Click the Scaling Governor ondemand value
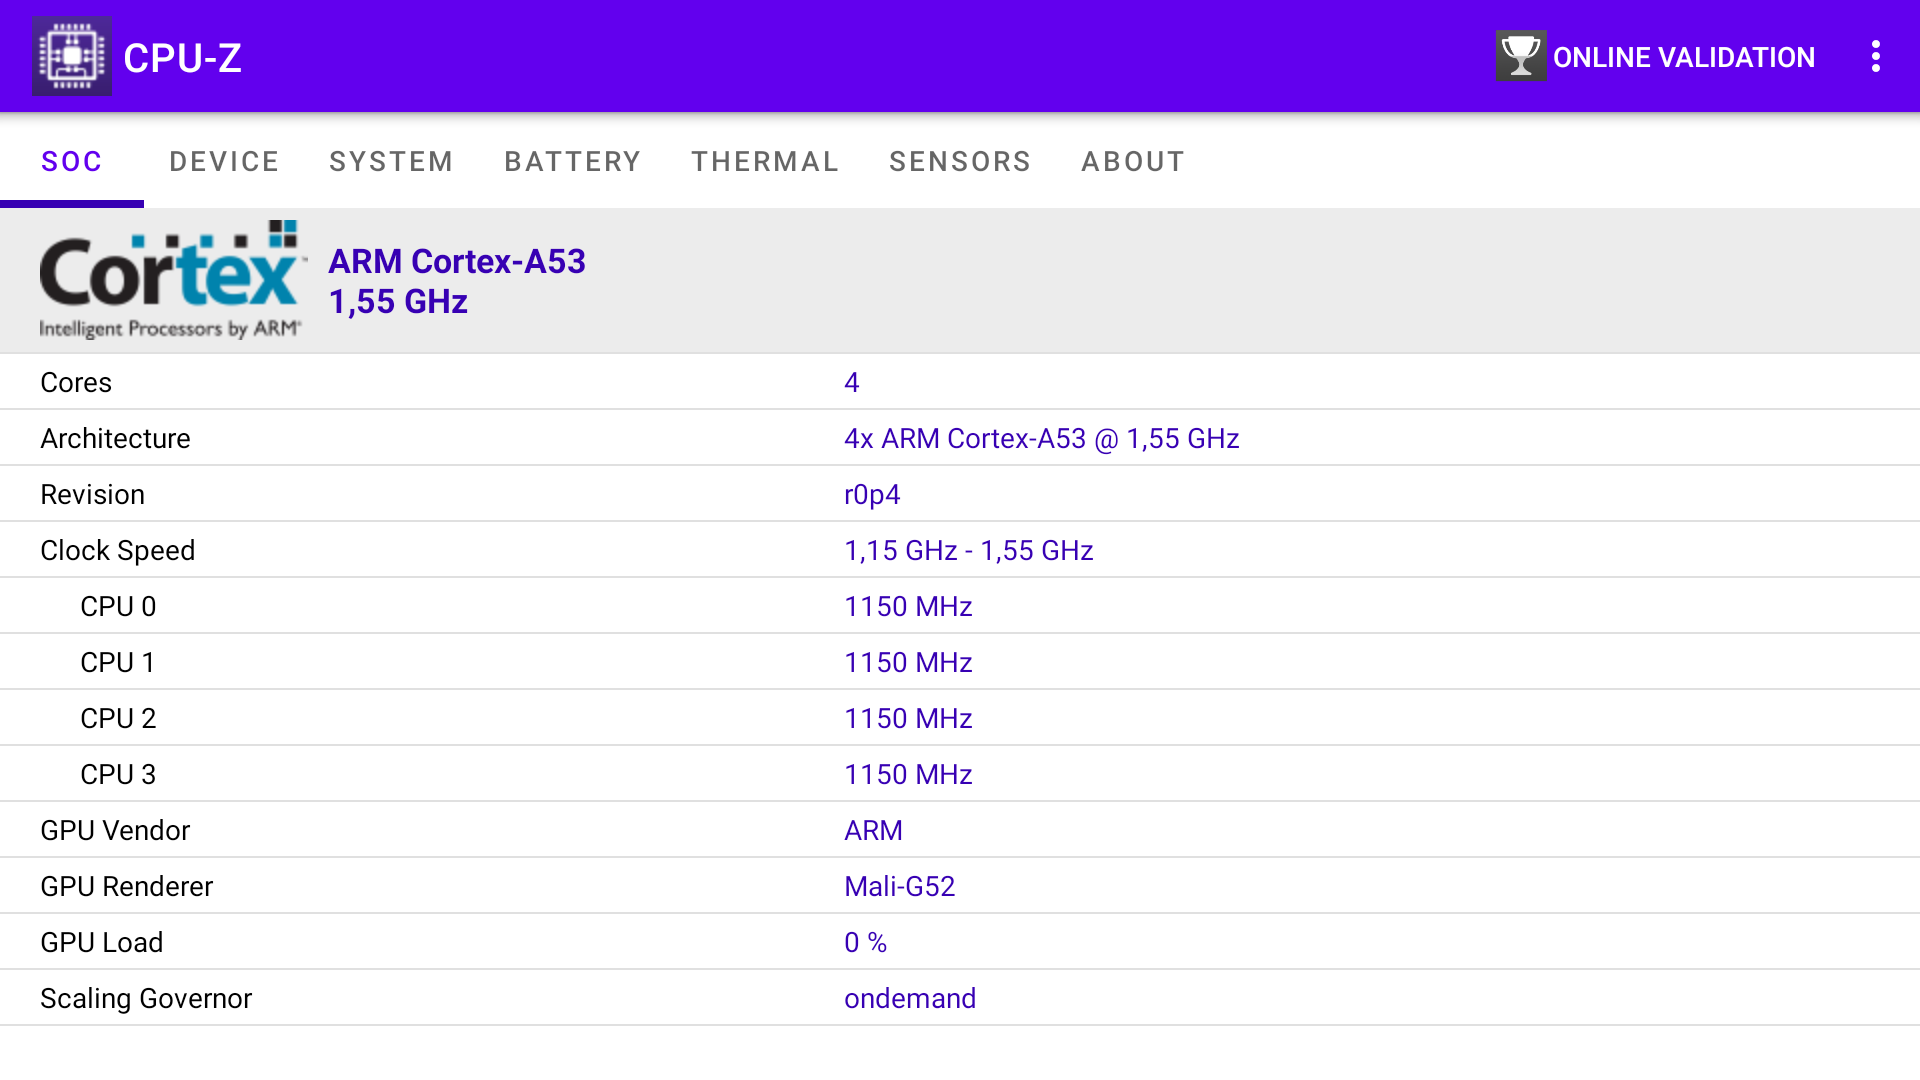The height and width of the screenshot is (1080, 1920). click(x=909, y=999)
